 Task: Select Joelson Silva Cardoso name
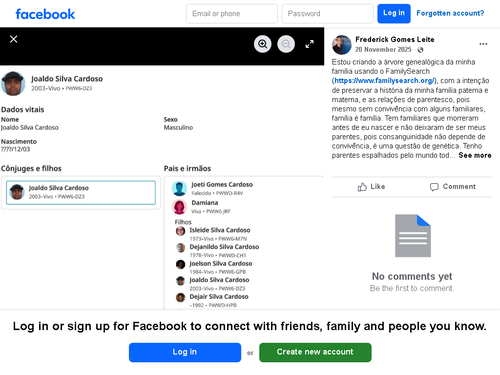point(221,263)
